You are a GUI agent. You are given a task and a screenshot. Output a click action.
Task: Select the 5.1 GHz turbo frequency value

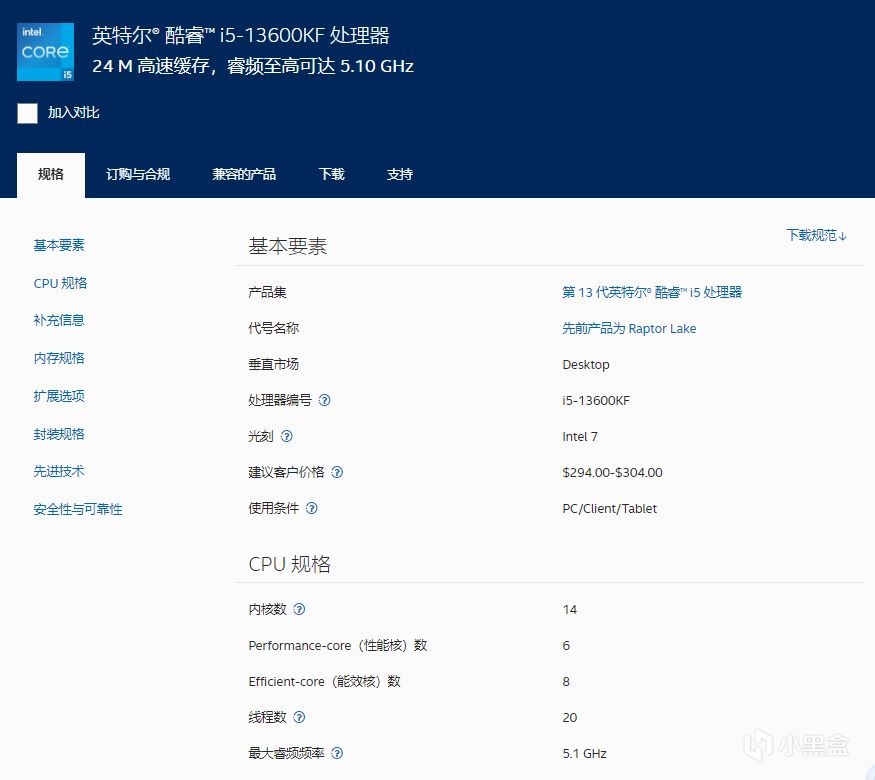coord(584,754)
